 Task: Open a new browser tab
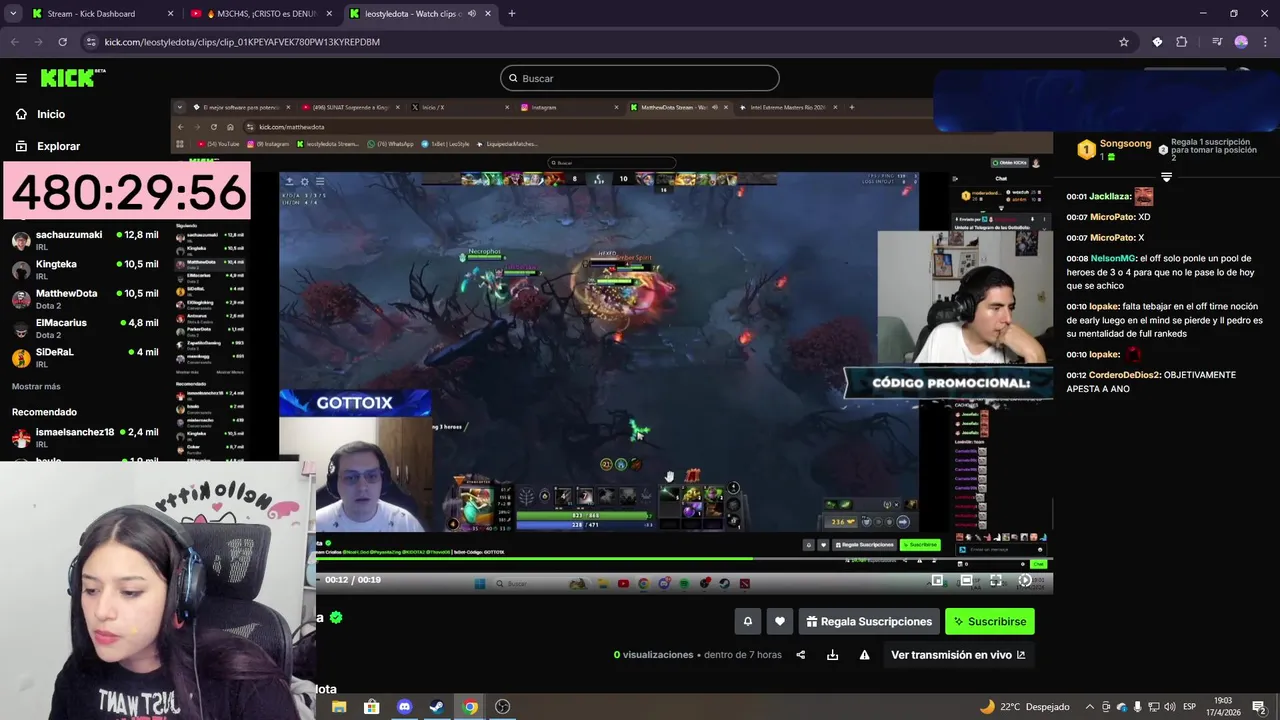click(x=511, y=14)
